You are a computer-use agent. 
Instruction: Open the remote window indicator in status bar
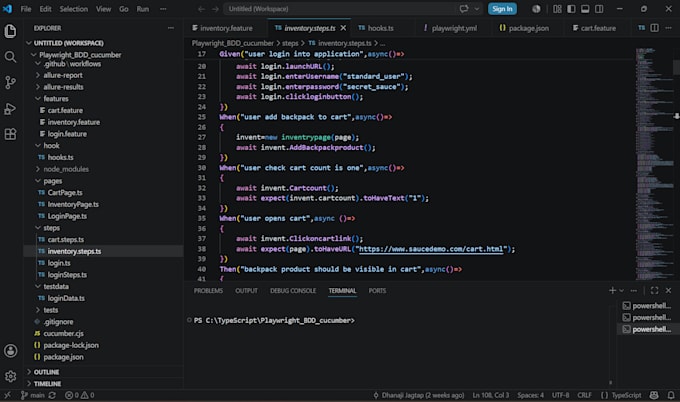click(7, 395)
